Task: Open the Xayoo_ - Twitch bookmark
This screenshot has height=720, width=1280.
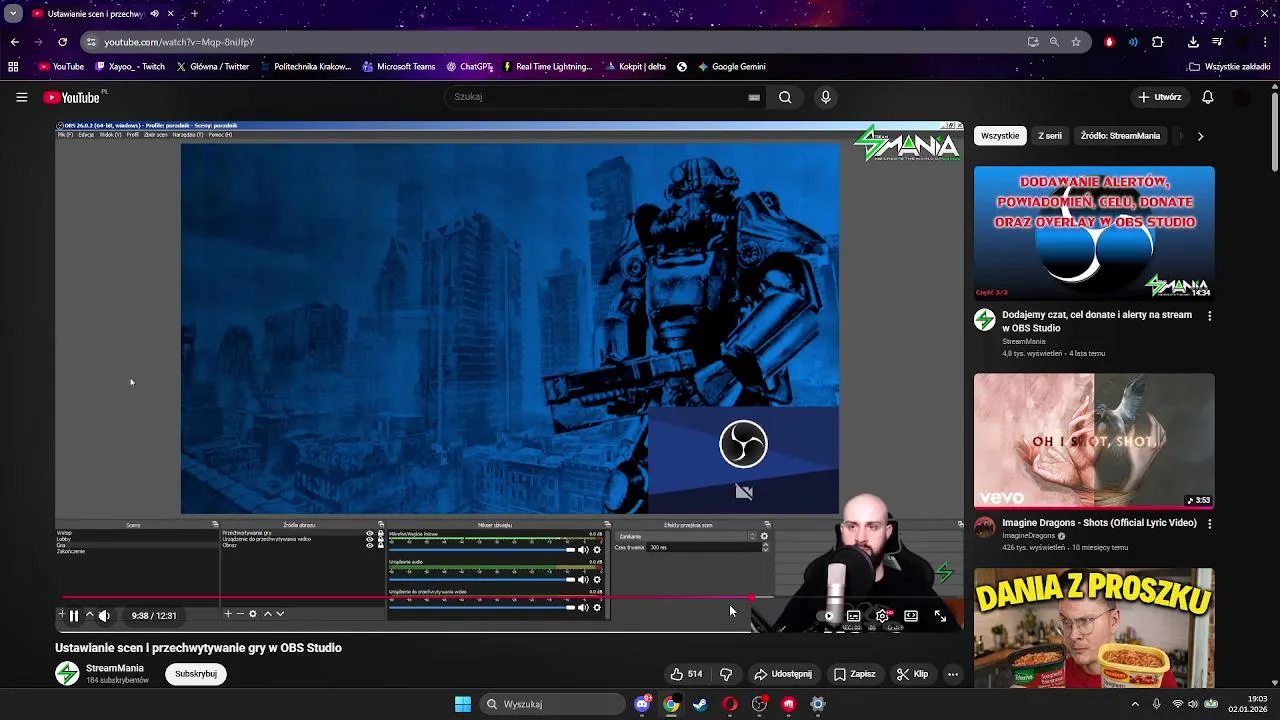Action: point(130,67)
